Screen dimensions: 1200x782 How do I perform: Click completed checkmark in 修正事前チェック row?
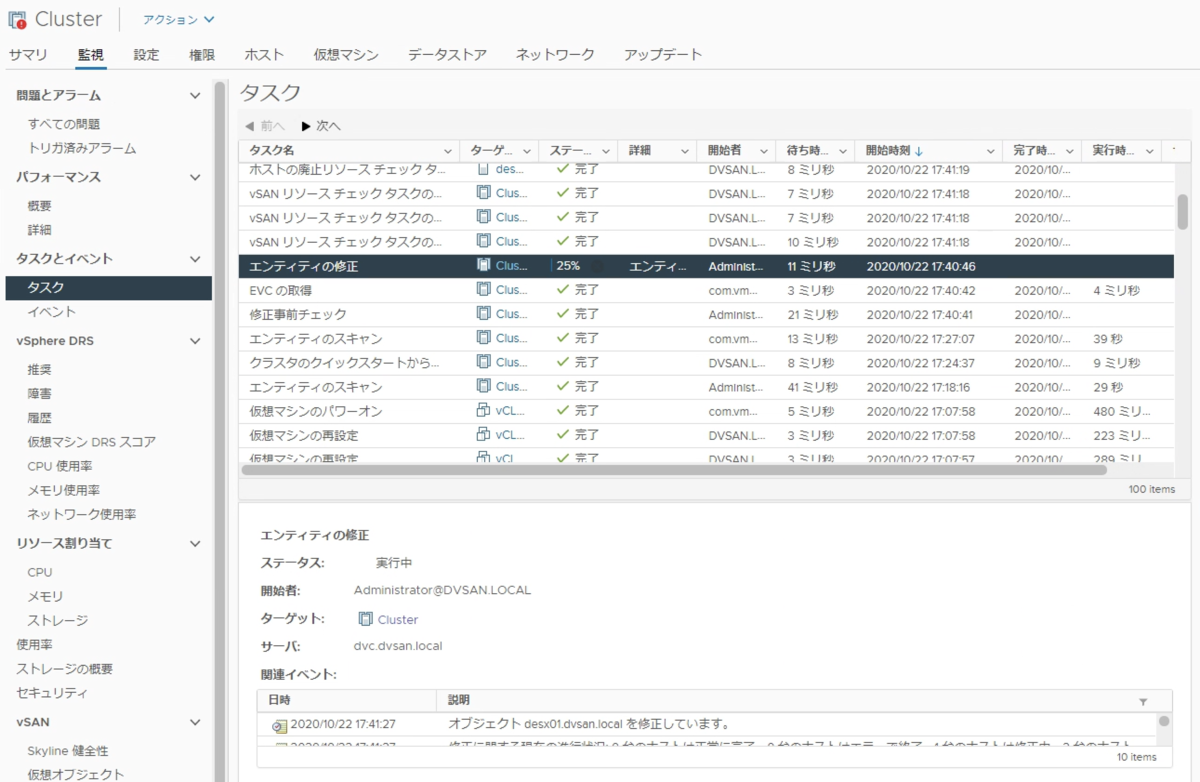pyautogui.click(x=562, y=314)
